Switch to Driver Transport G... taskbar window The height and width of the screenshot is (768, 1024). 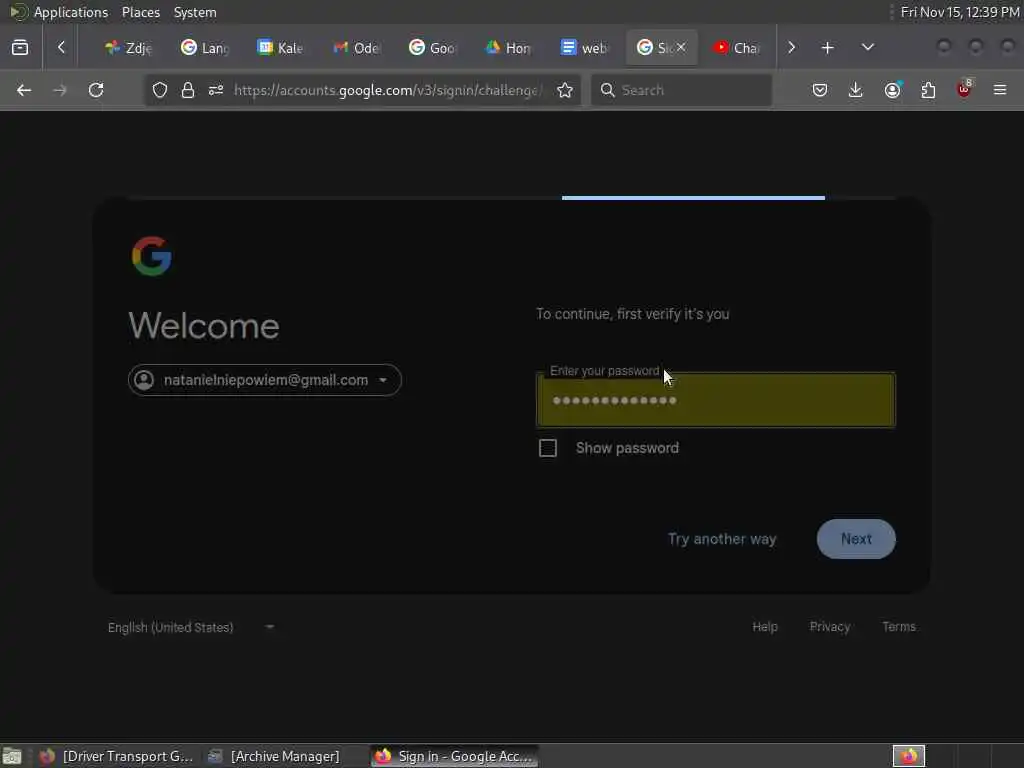pos(116,756)
